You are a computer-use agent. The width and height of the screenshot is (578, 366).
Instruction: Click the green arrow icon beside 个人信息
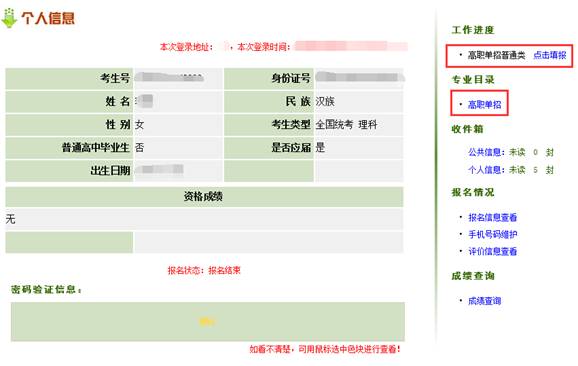point(9,18)
